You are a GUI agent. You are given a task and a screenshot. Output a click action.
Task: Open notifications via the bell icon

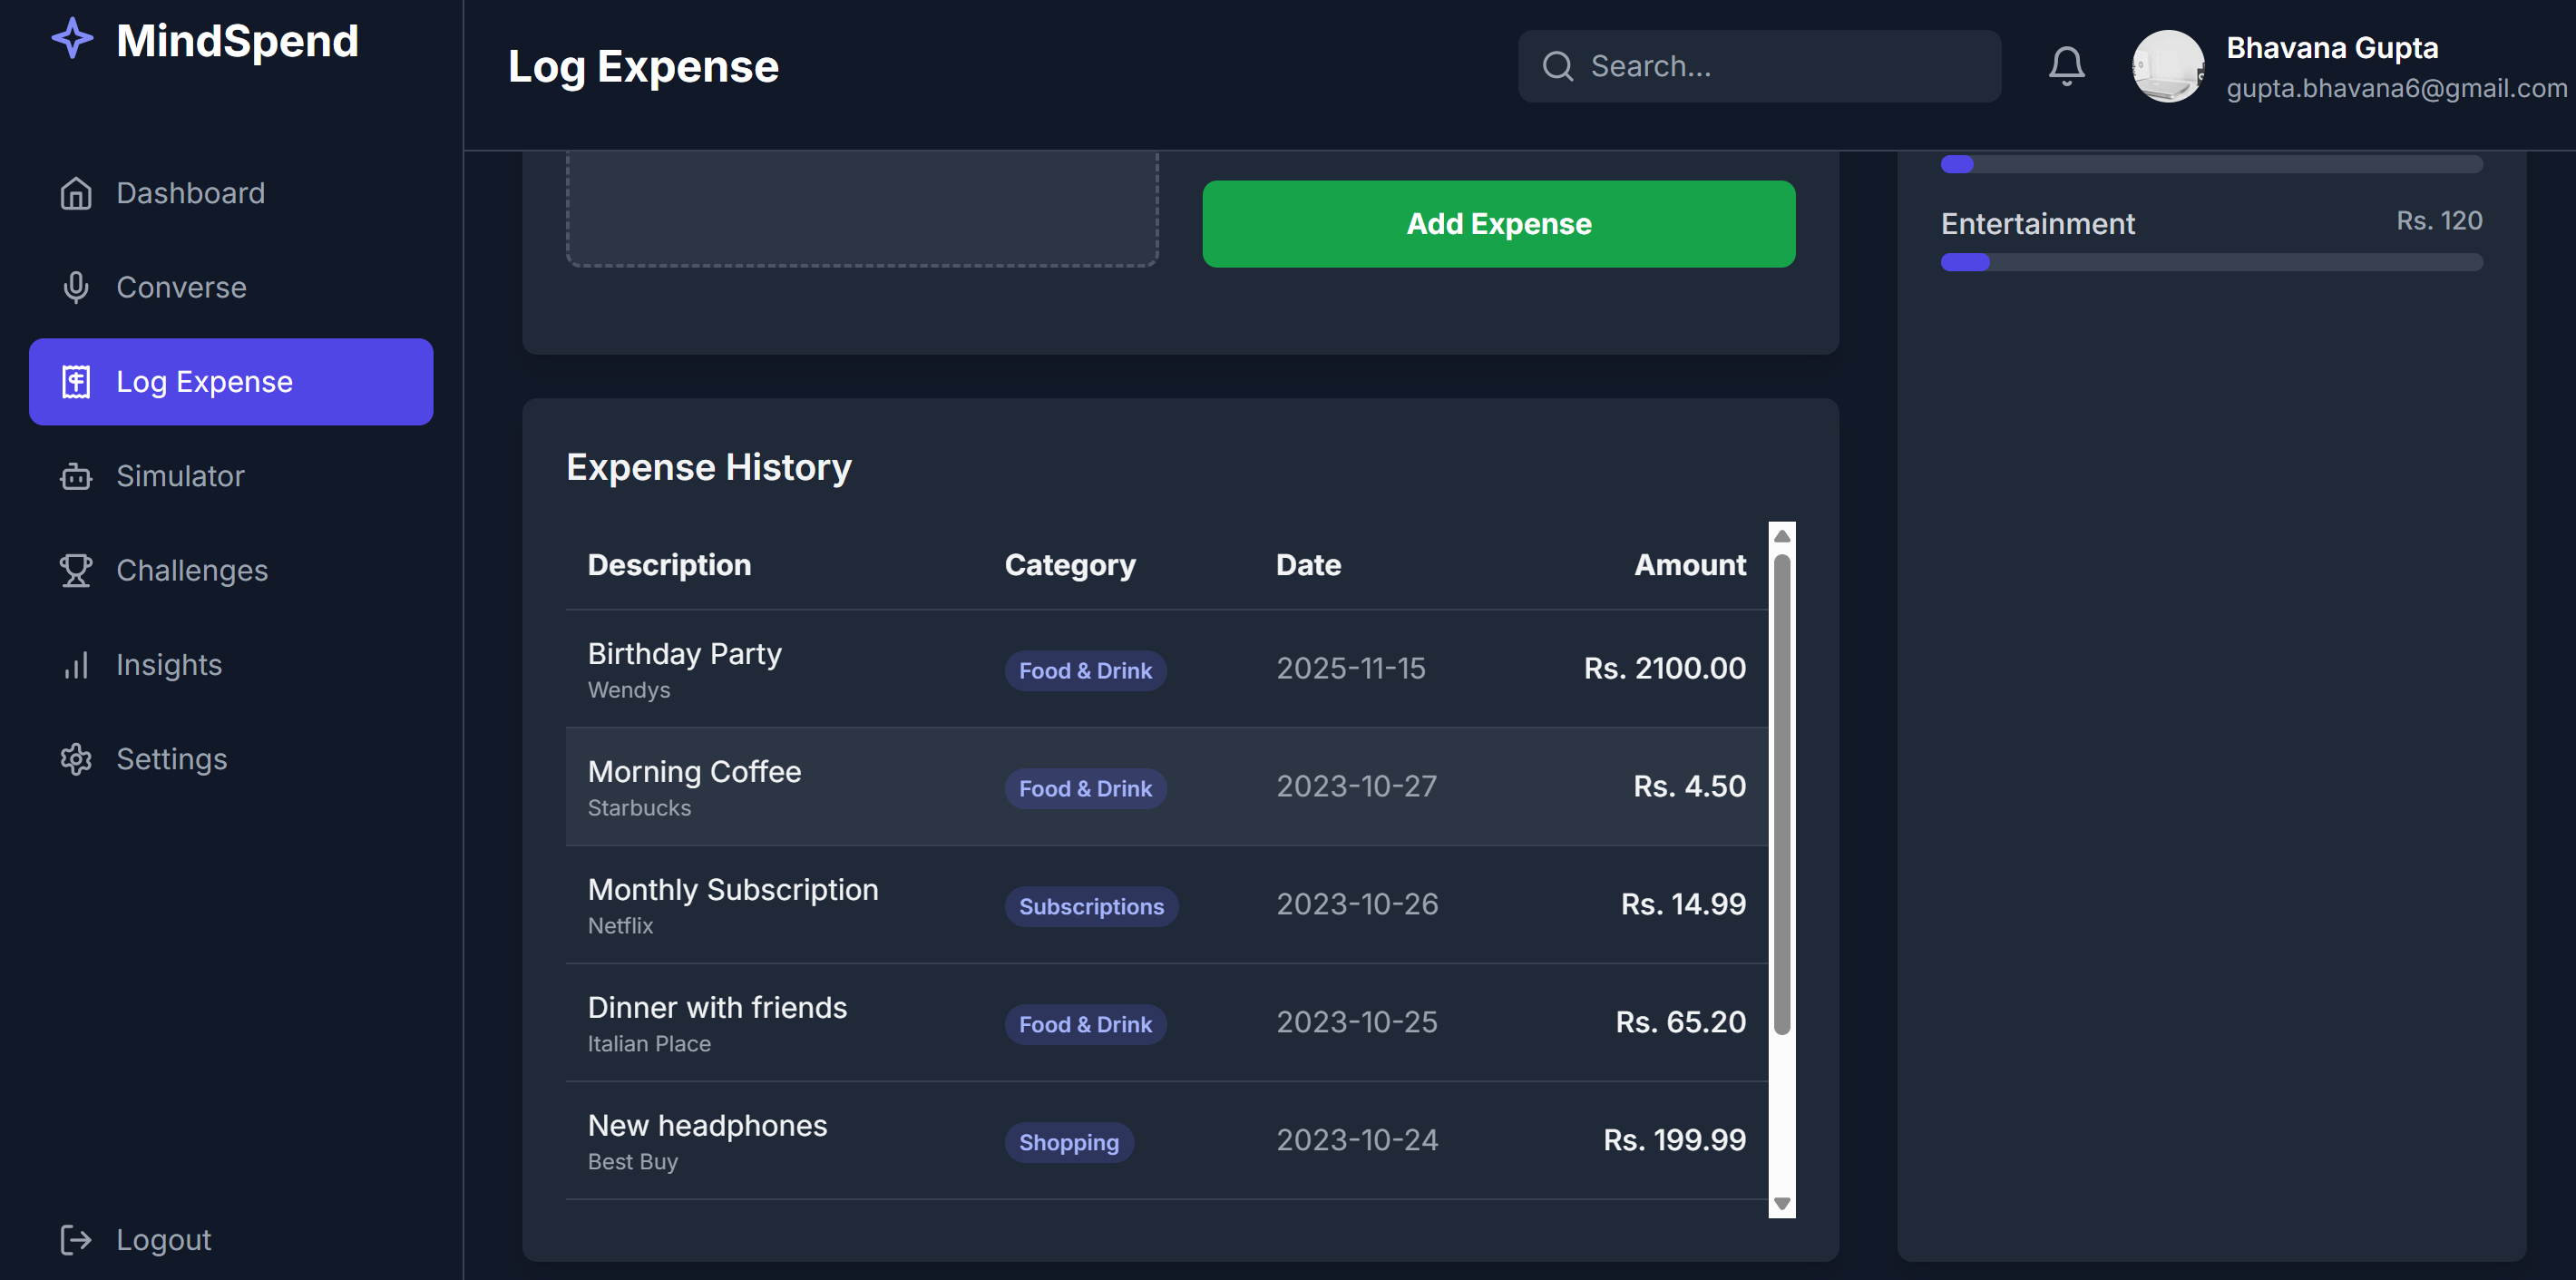[2067, 65]
